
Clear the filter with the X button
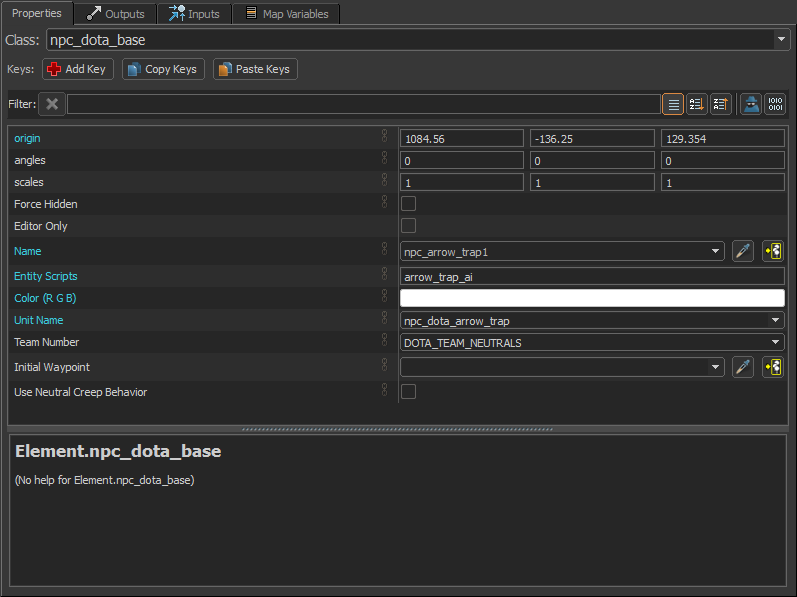click(x=52, y=104)
